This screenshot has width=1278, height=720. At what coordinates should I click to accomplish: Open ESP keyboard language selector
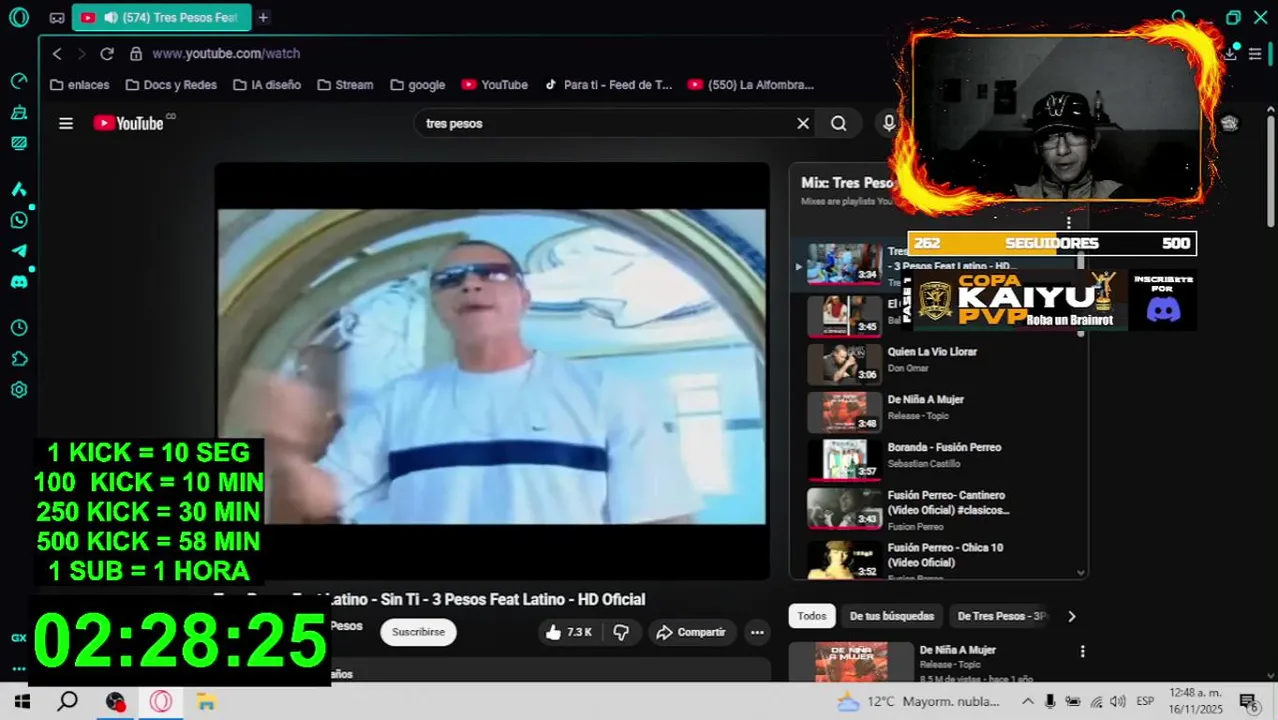1145,701
